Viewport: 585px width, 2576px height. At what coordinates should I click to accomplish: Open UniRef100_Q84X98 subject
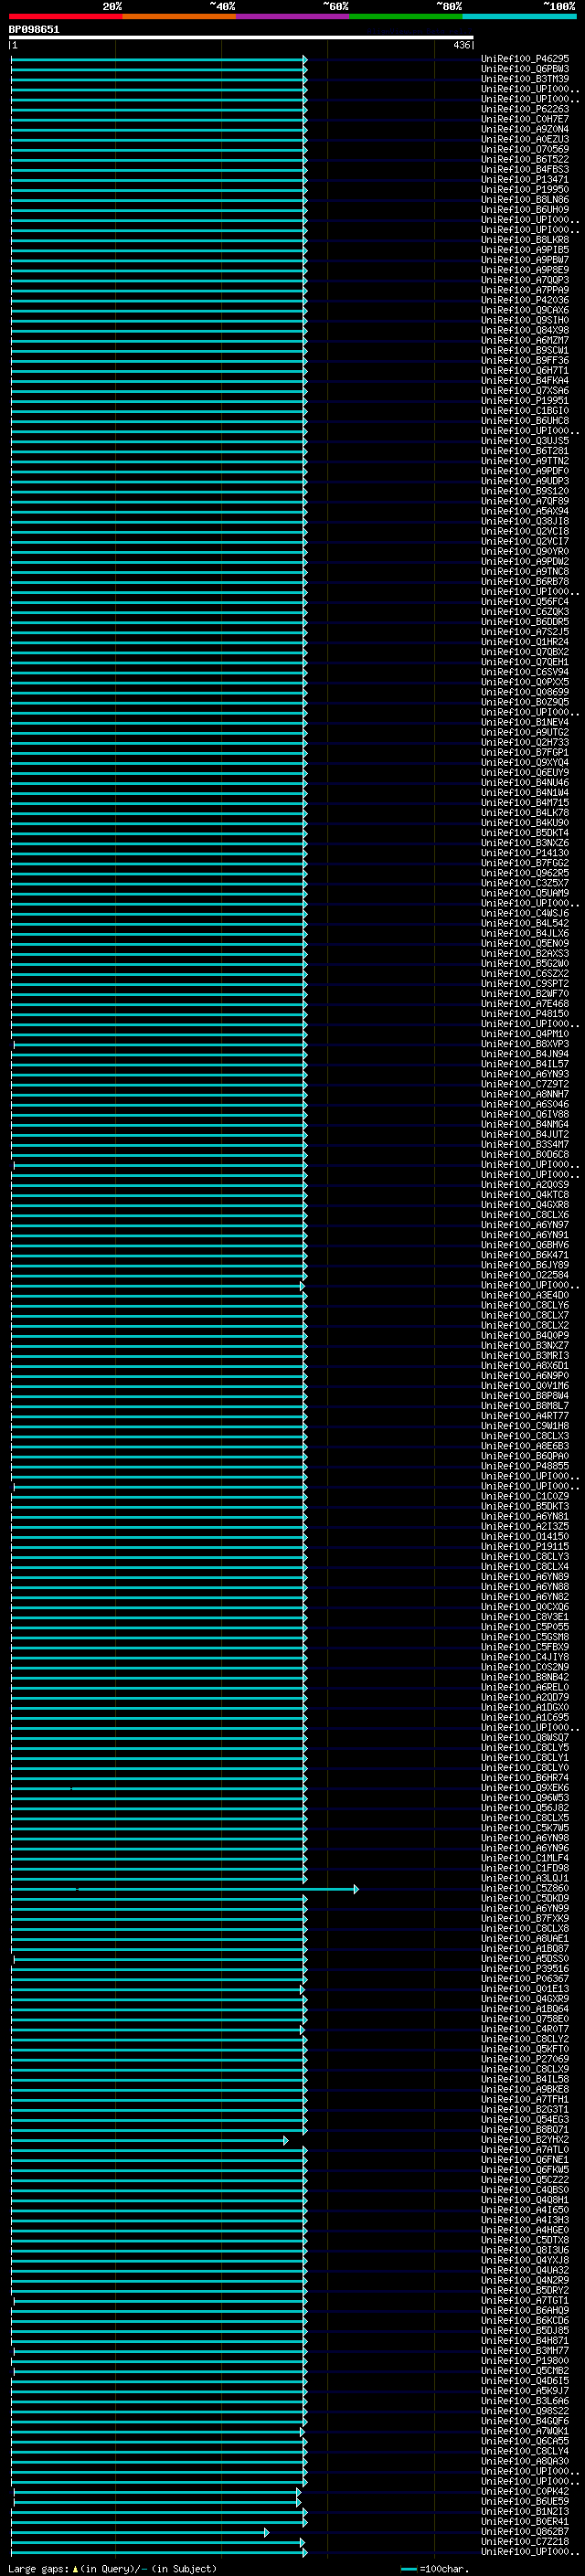[525, 330]
